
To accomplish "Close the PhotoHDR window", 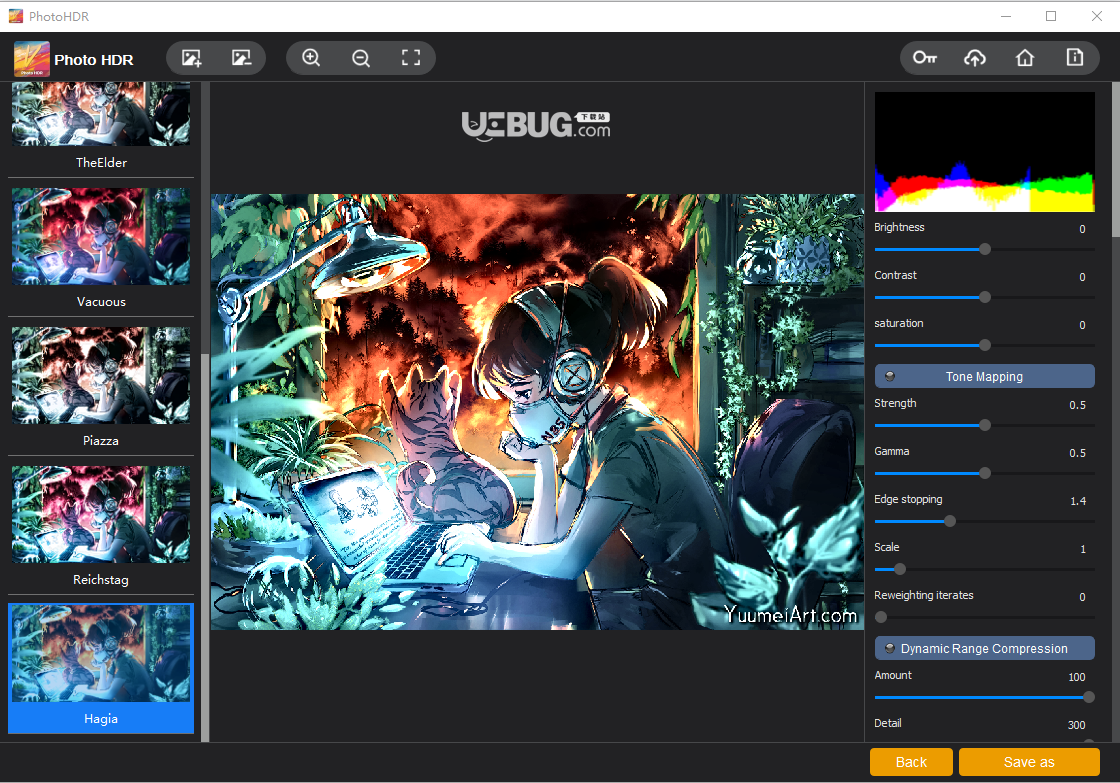I will tap(1096, 16).
